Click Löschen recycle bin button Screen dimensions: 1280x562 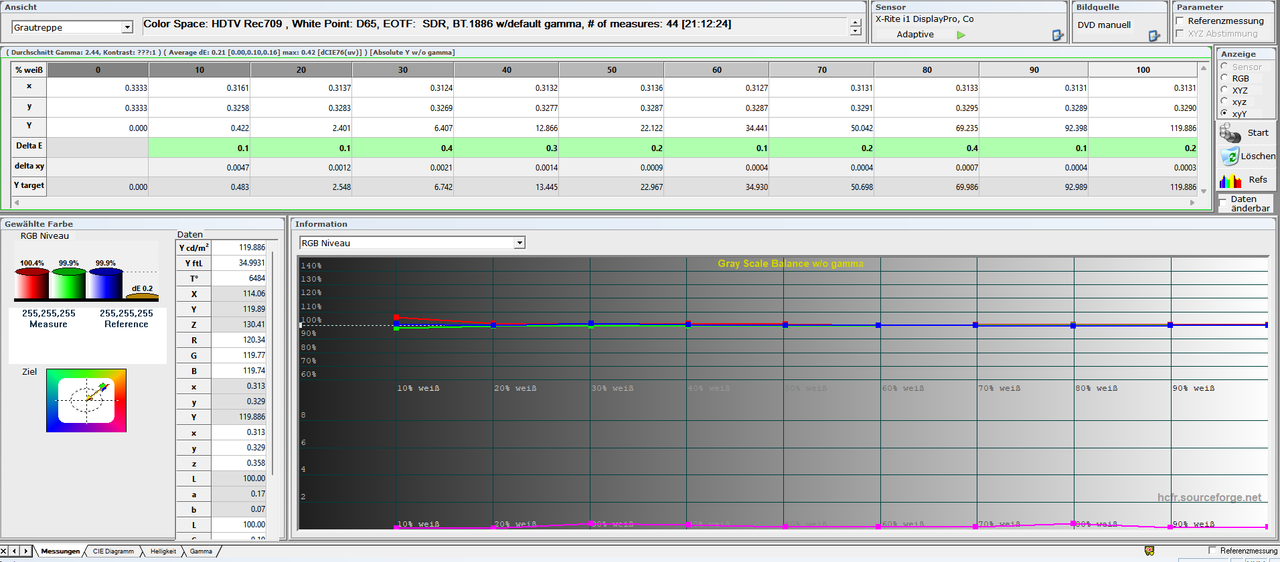1246,157
